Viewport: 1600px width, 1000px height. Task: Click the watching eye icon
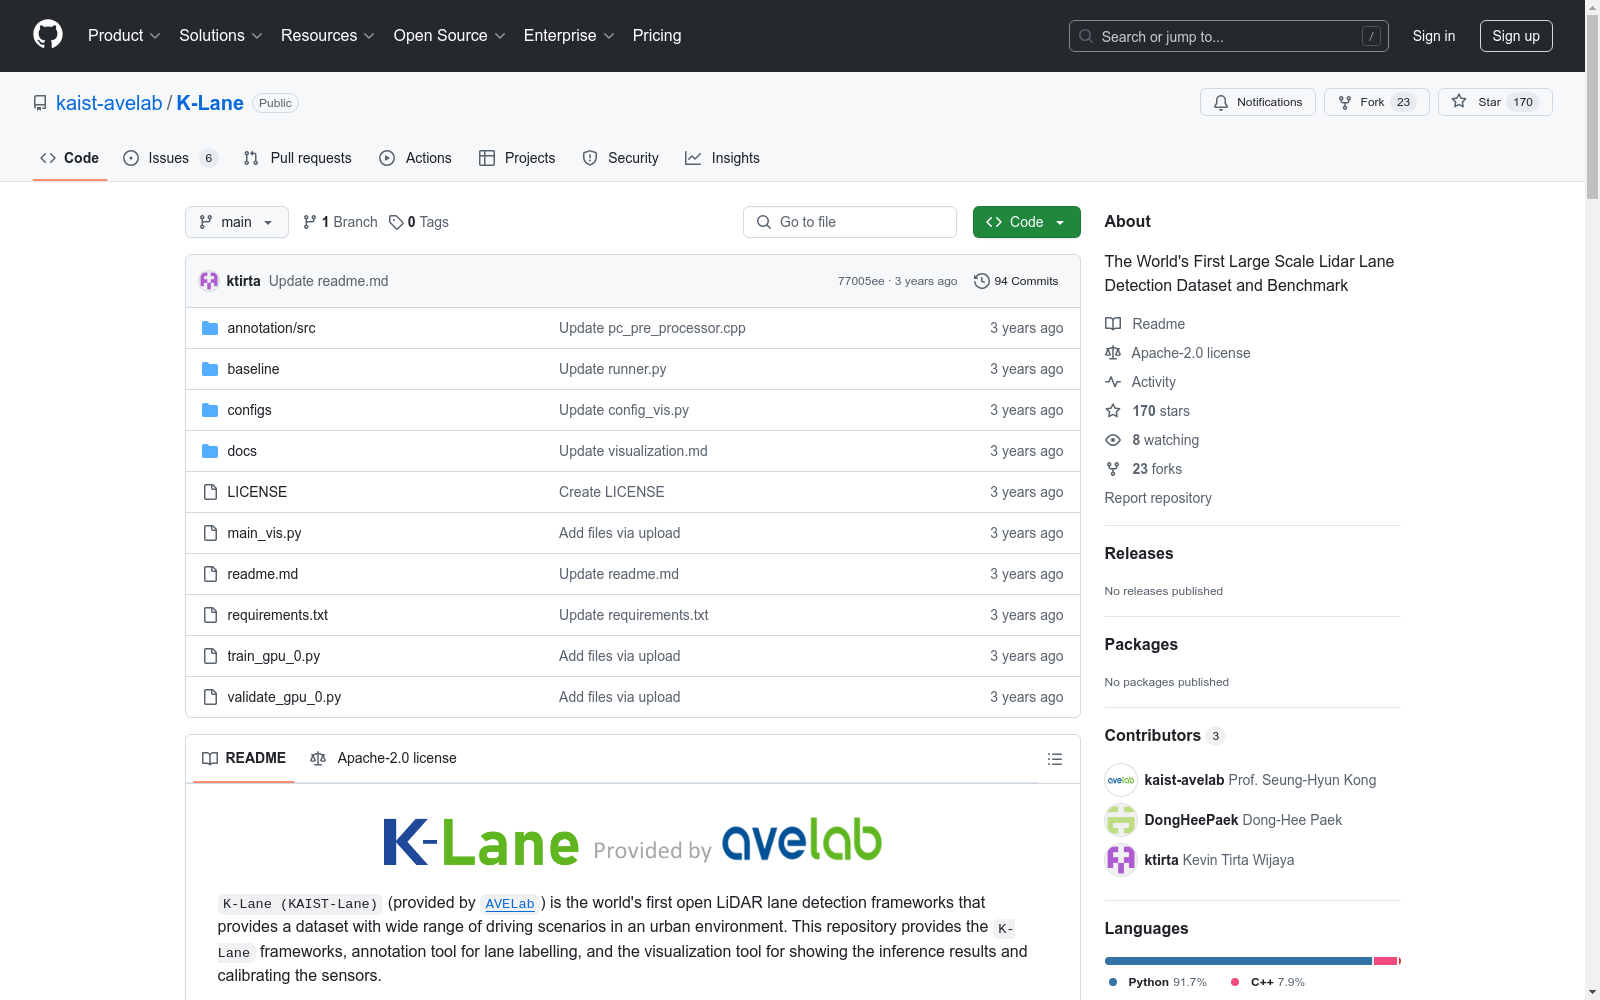click(x=1113, y=440)
